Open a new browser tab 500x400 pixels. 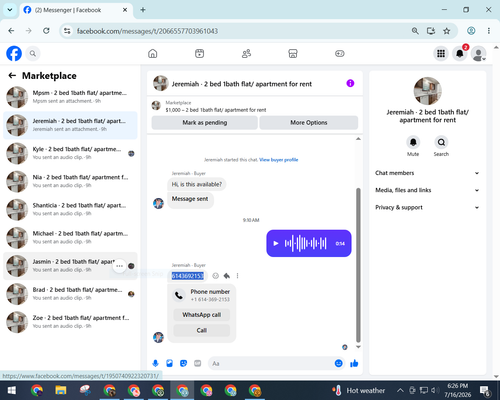click(x=143, y=10)
